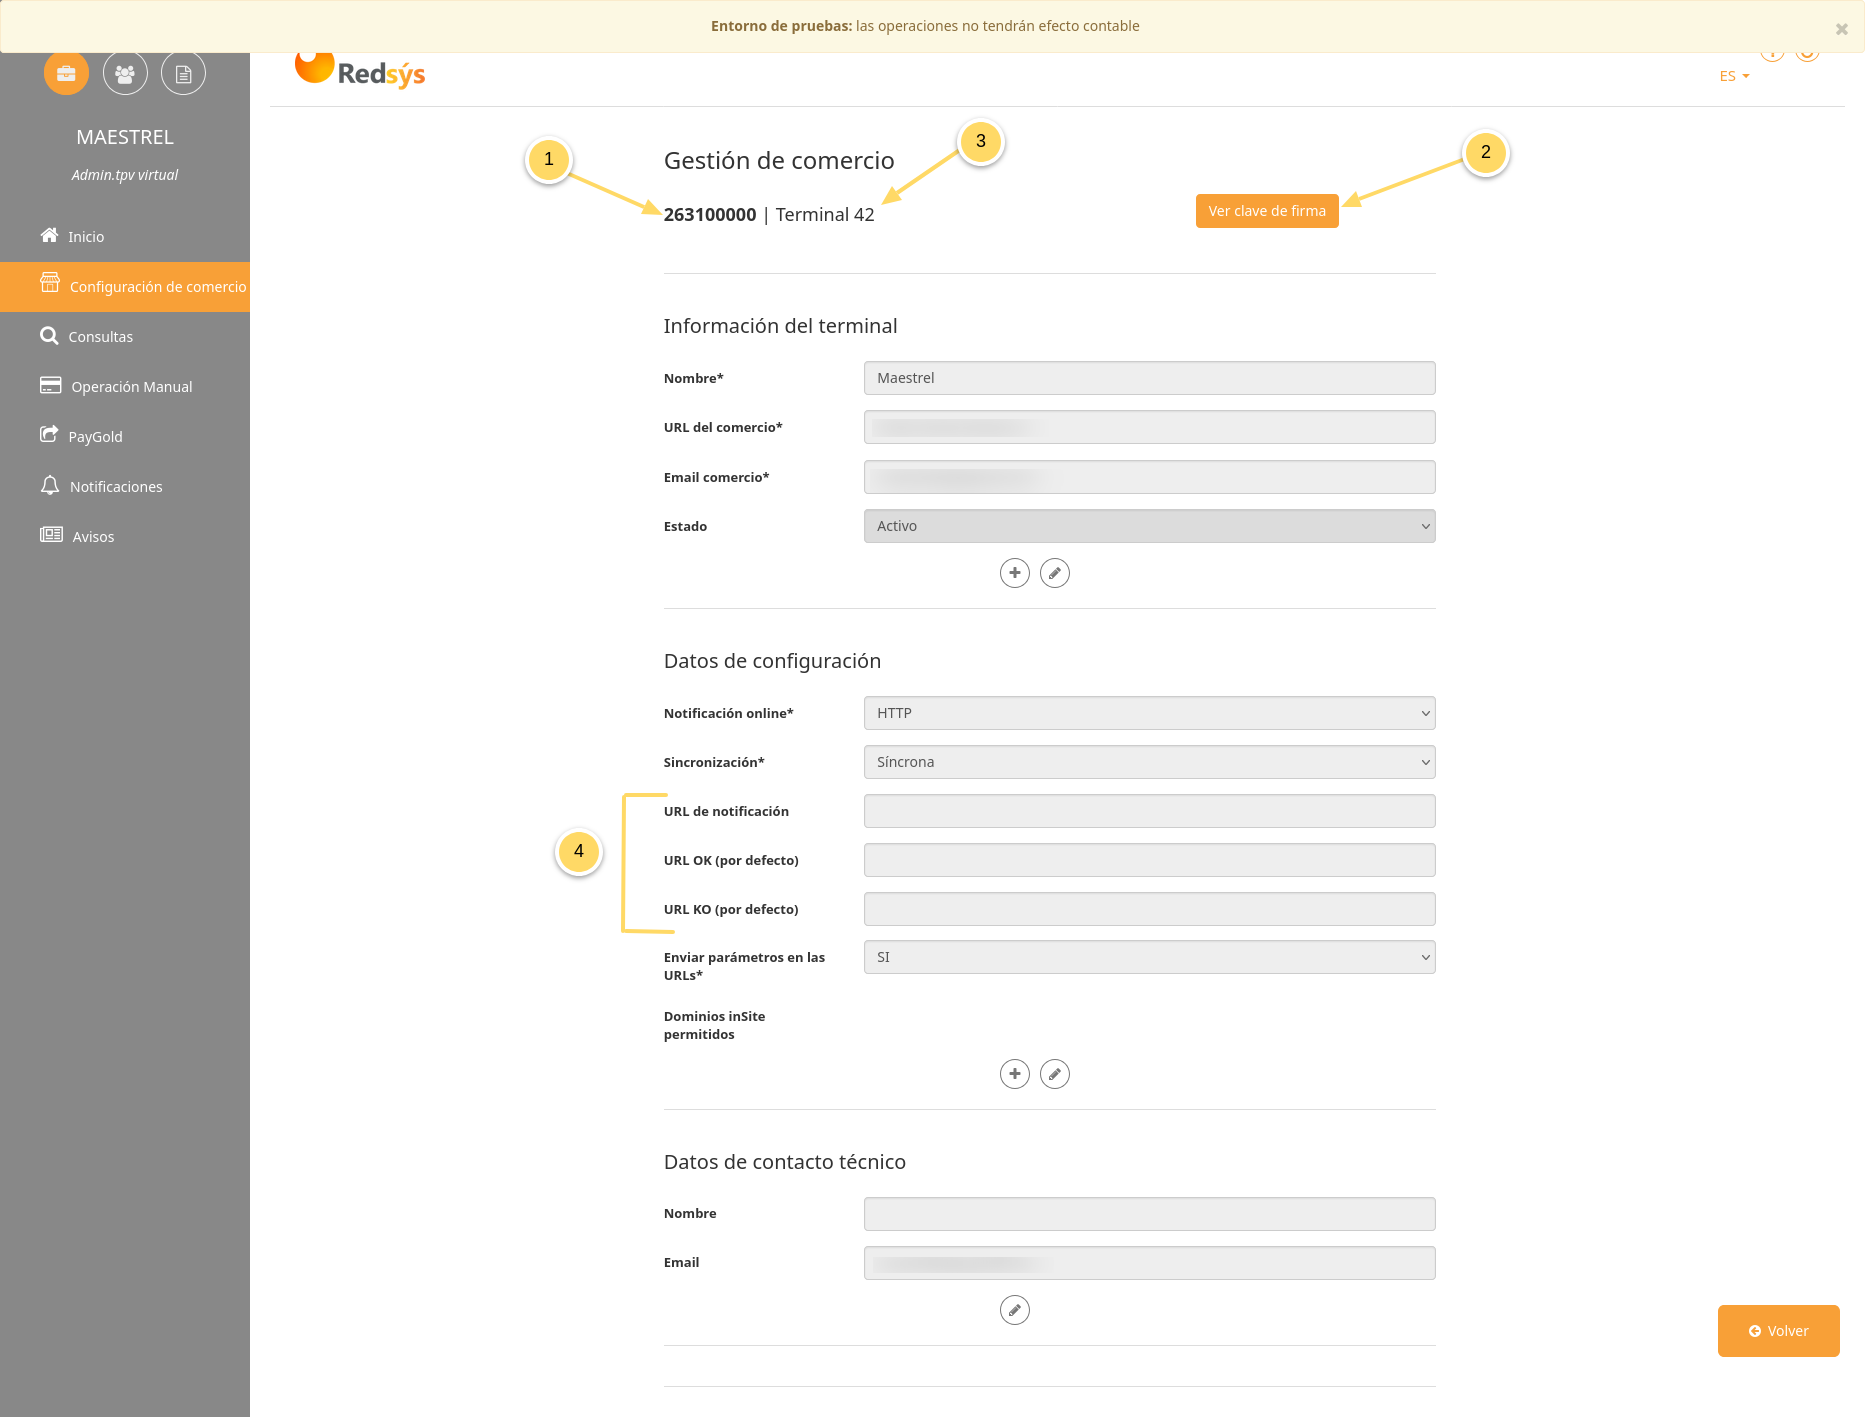Dismiss the Entorno de pruebas banner
Screen dimensions: 1865x1418
[x=1841, y=29]
